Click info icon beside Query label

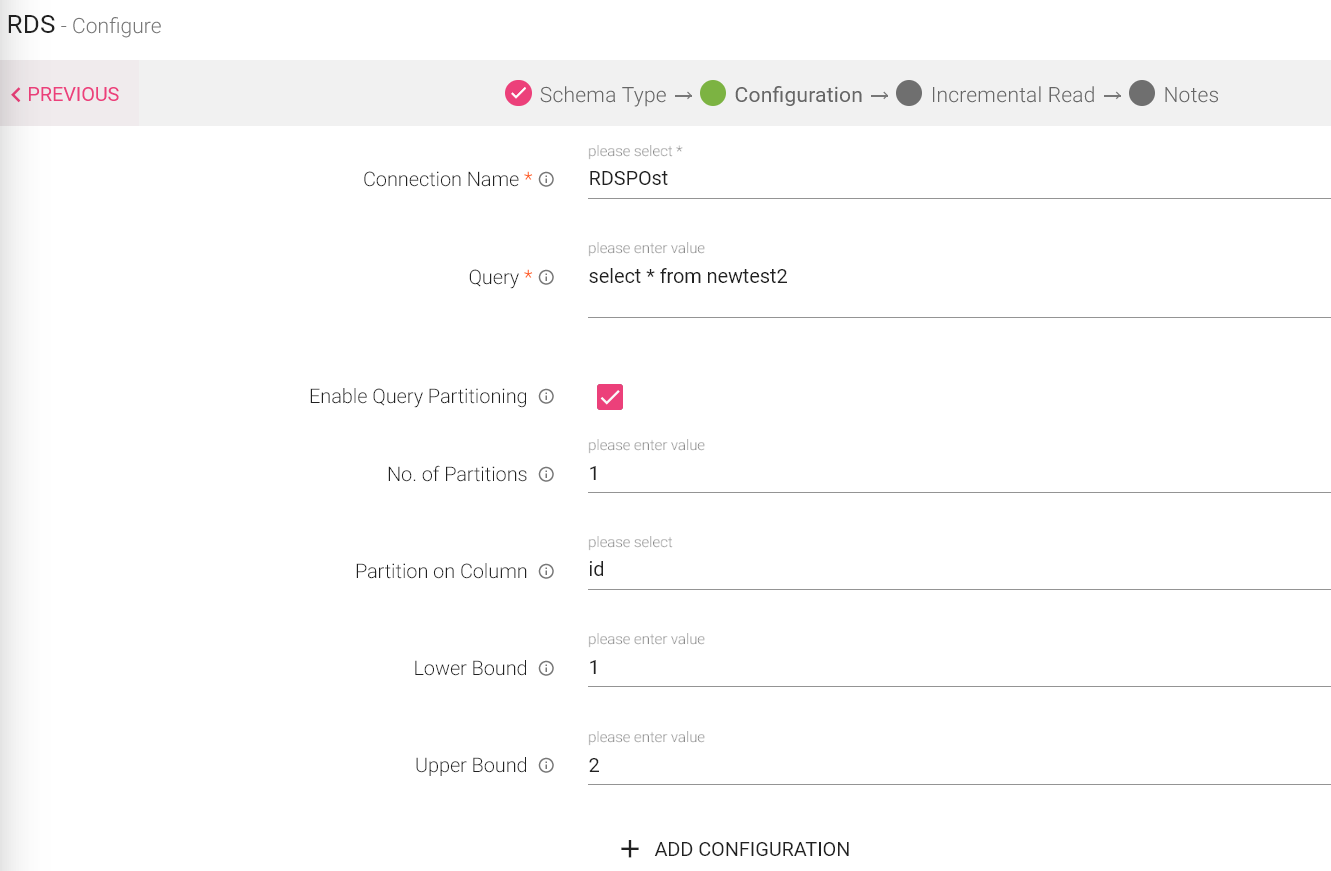(x=546, y=278)
